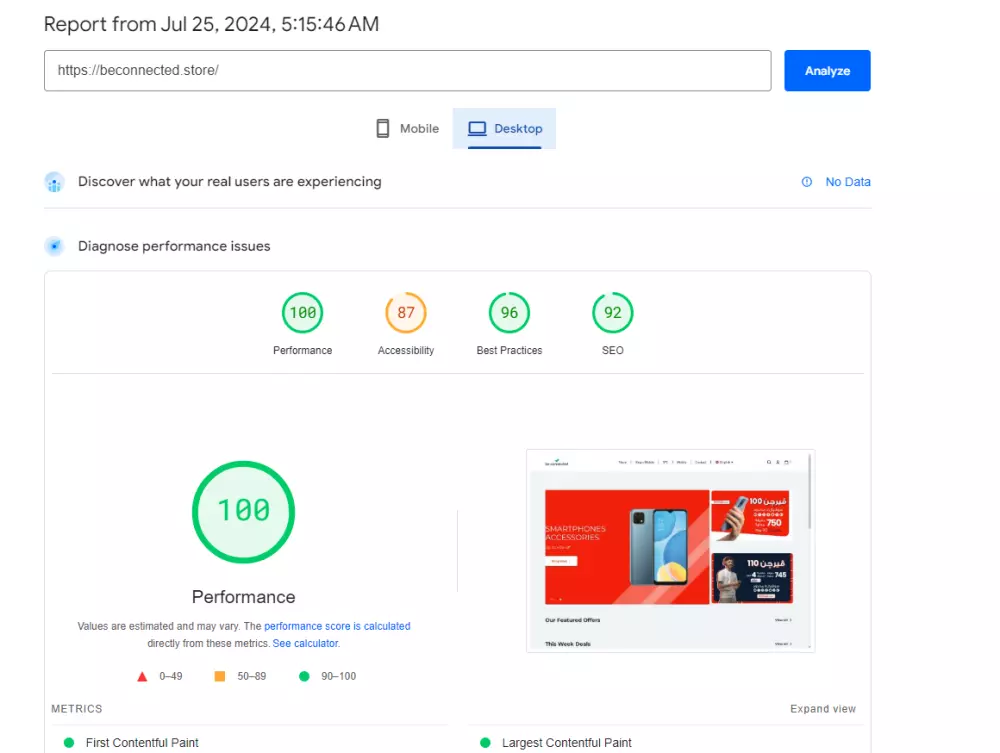This screenshot has height=753, width=1000.
Task: Click the phone icon on the Mobile tab
Action: [383, 128]
